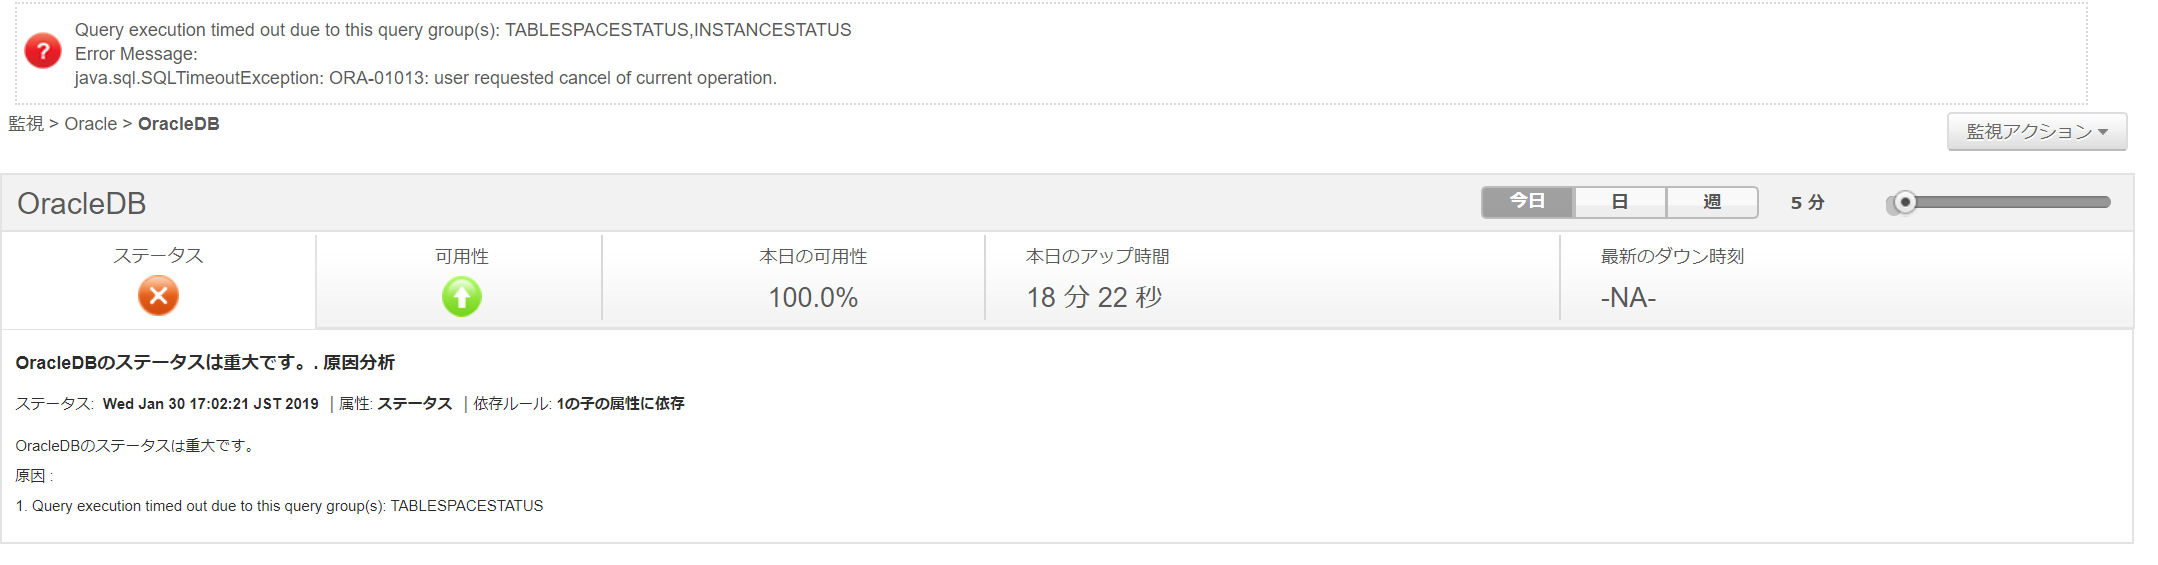Click the ORA-01013 error message line
Image resolution: width=2158 pixels, height=565 pixels.
pos(425,78)
